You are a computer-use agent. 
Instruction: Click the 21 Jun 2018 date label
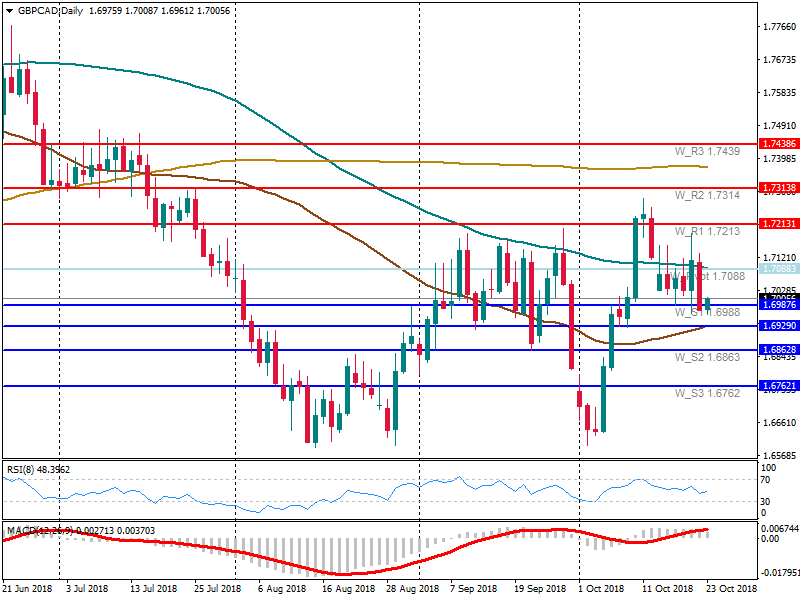[27, 588]
